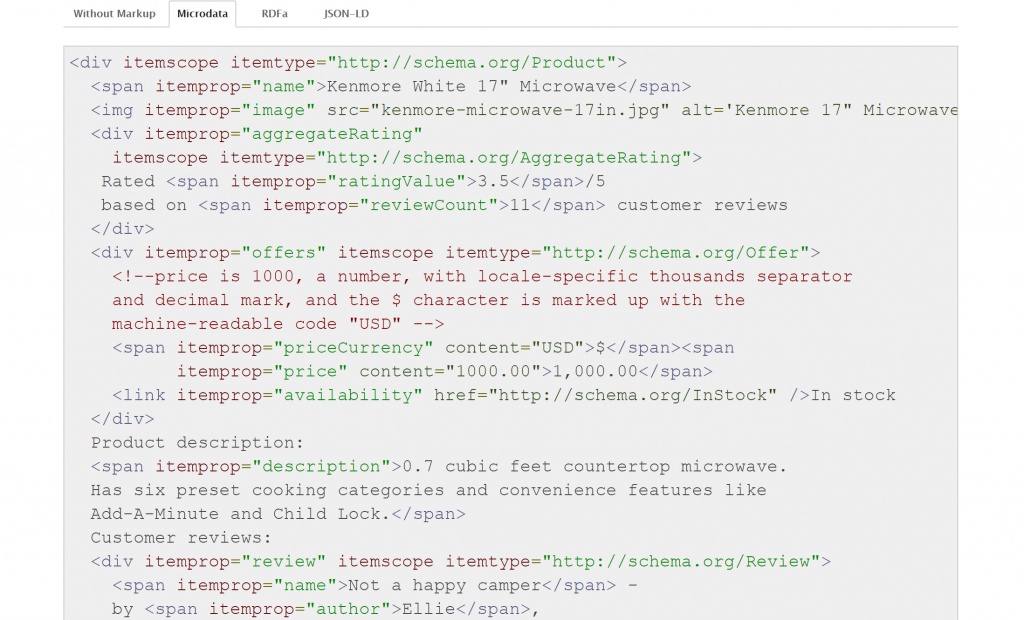
Task: Click the 3.5 ratingValue text
Action: pyautogui.click(x=488, y=182)
